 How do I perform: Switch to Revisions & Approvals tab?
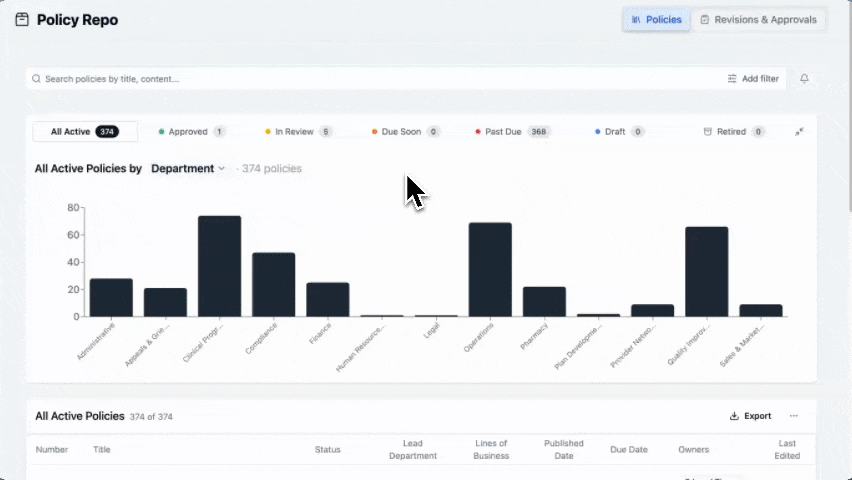759,20
